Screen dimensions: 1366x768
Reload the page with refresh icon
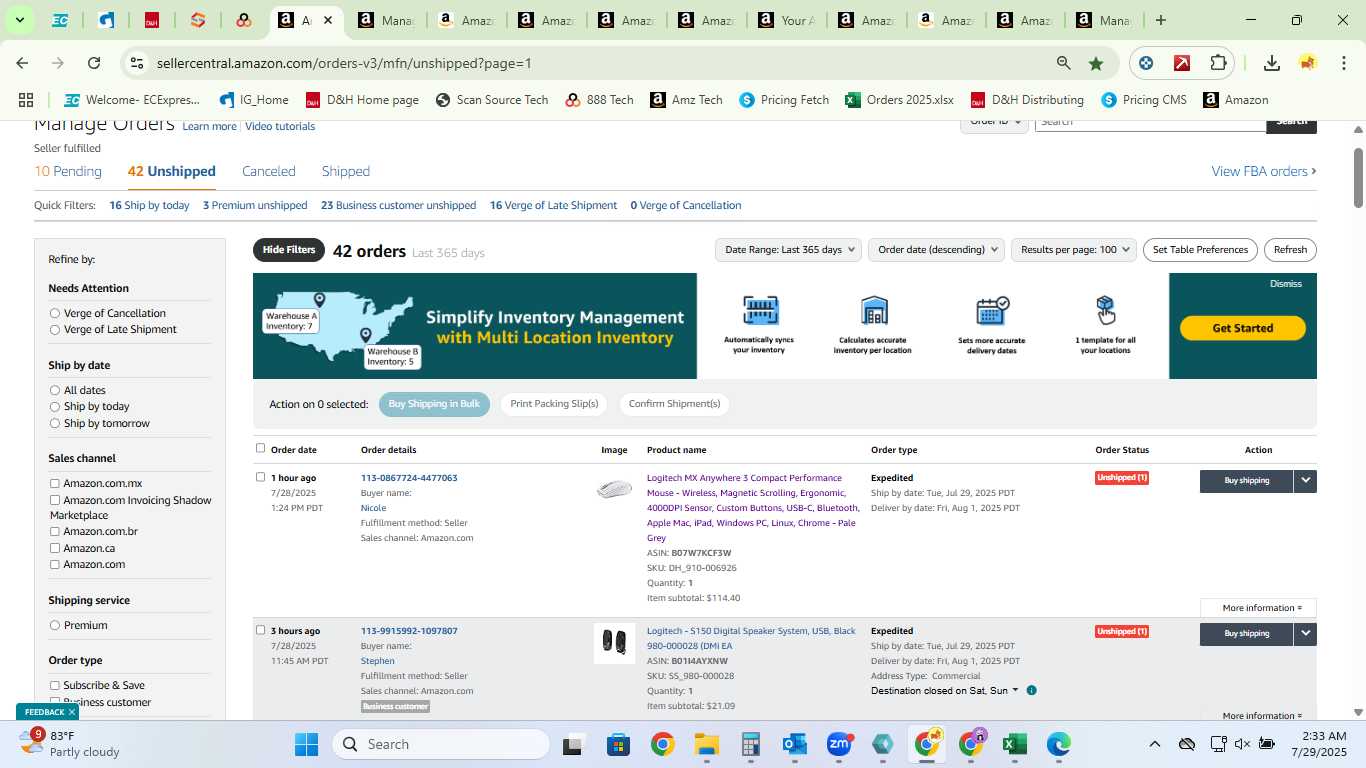(94, 63)
